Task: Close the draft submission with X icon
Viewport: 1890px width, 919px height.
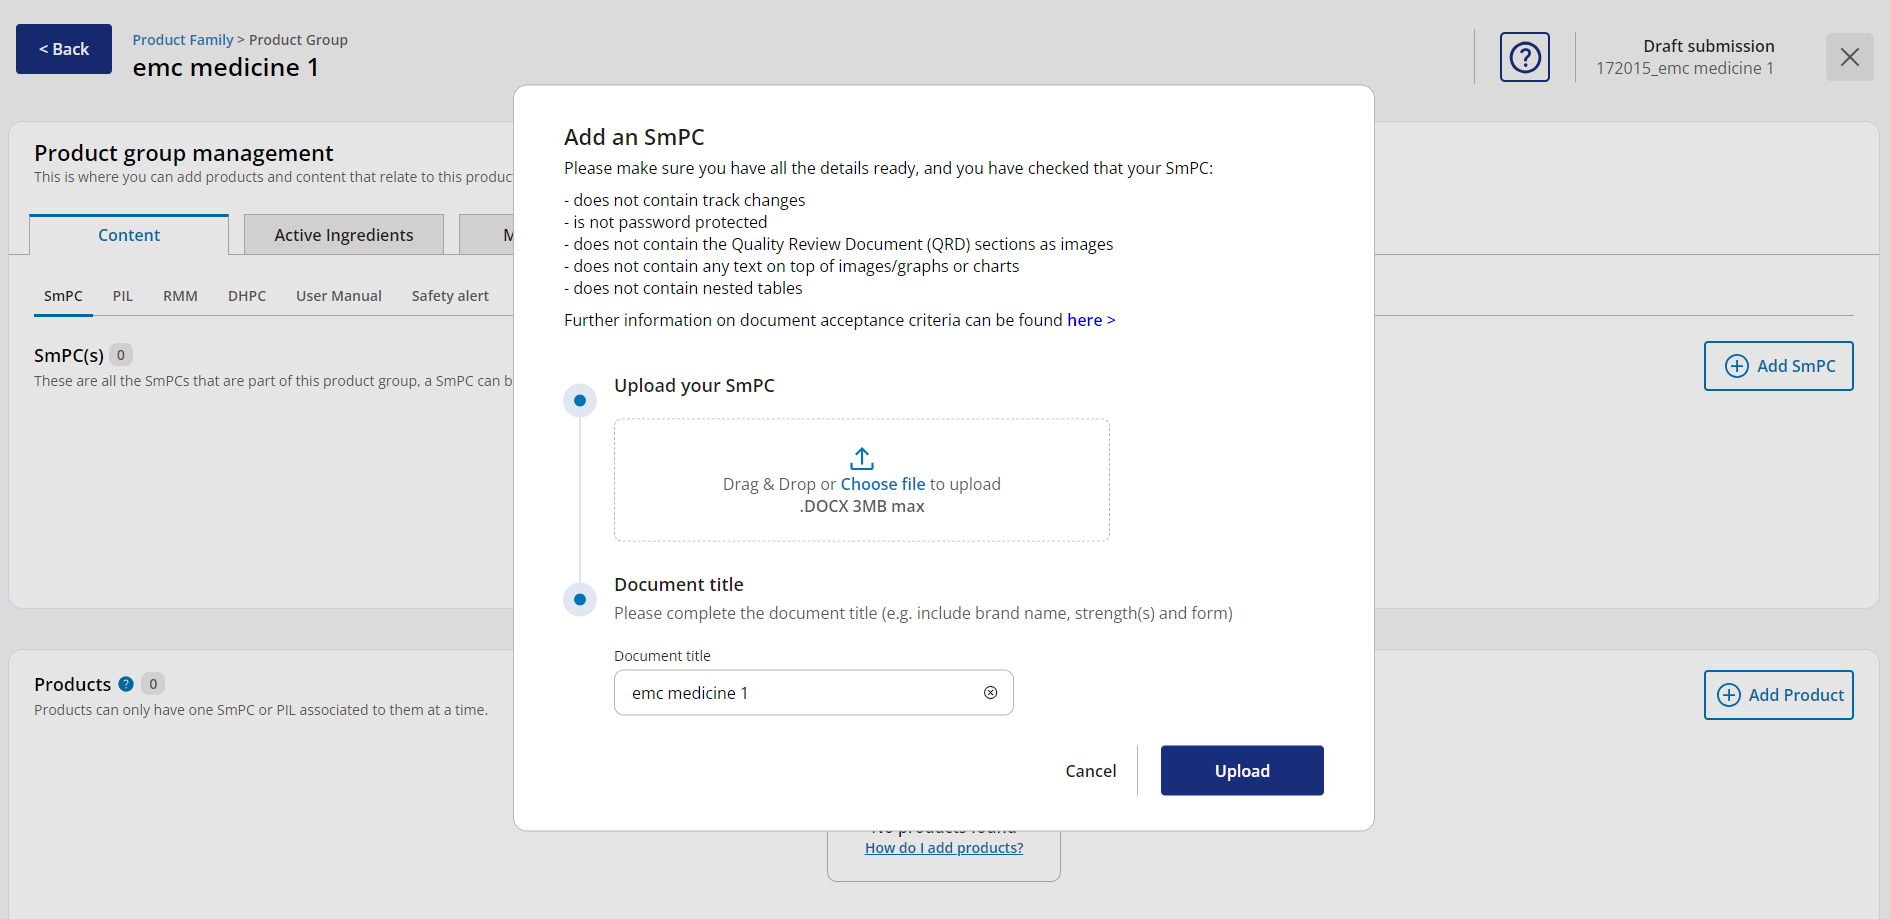Action: [1849, 57]
